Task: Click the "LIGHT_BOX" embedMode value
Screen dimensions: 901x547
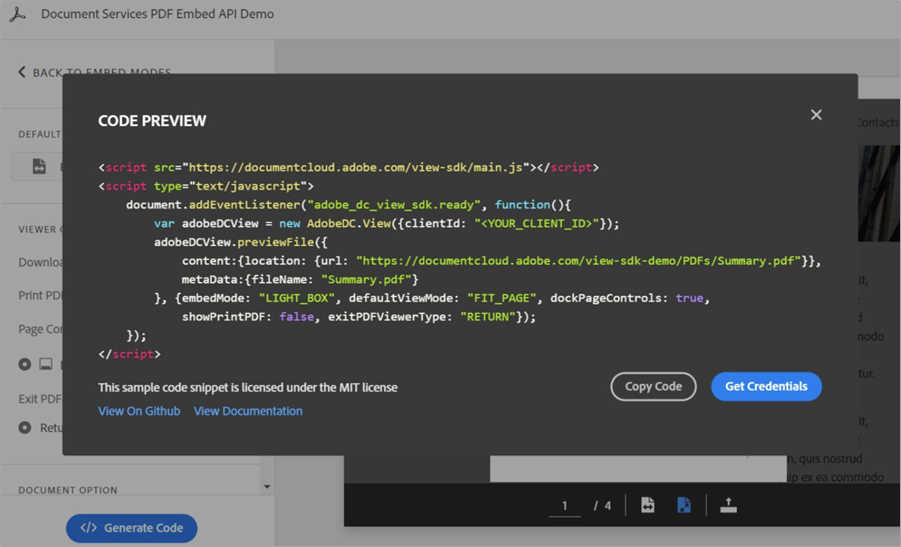Action: click(296, 298)
